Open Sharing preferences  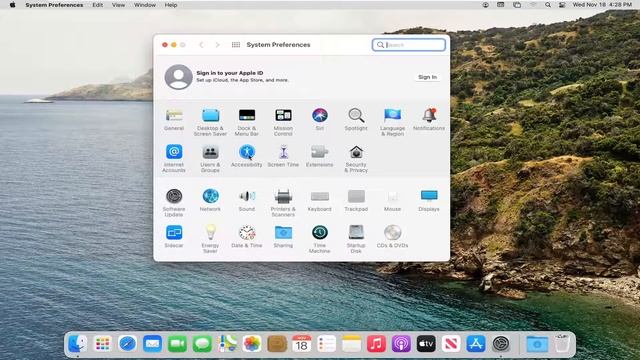coord(283,236)
